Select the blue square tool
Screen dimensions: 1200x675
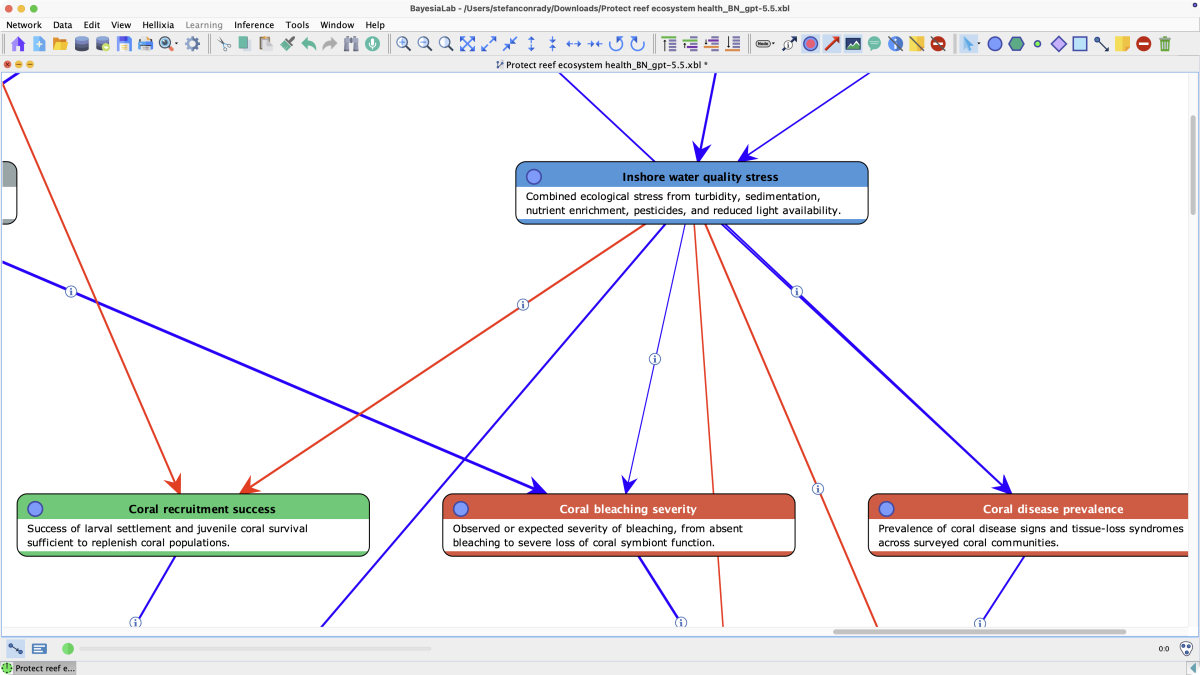pyautogui.click(x=1080, y=44)
